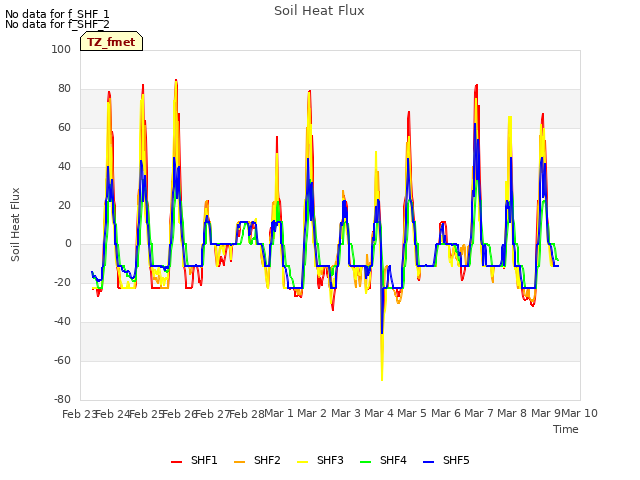Screen dimensions: 640x480
Task: Click the Feb 23 x-axis tick label
Action: coord(79,414)
